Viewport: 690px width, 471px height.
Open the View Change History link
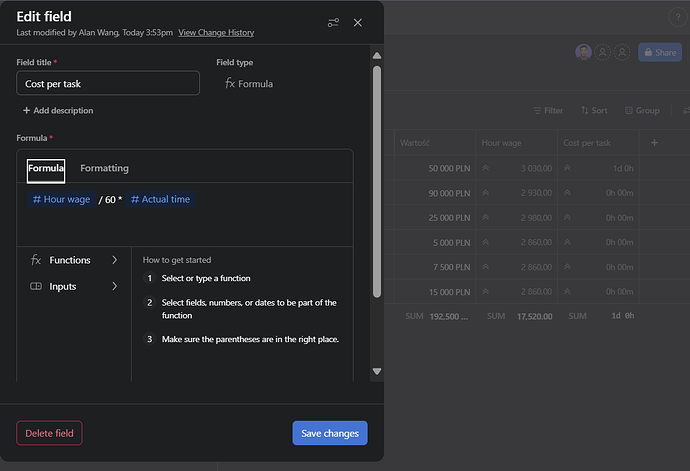pyautogui.click(x=230, y=33)
